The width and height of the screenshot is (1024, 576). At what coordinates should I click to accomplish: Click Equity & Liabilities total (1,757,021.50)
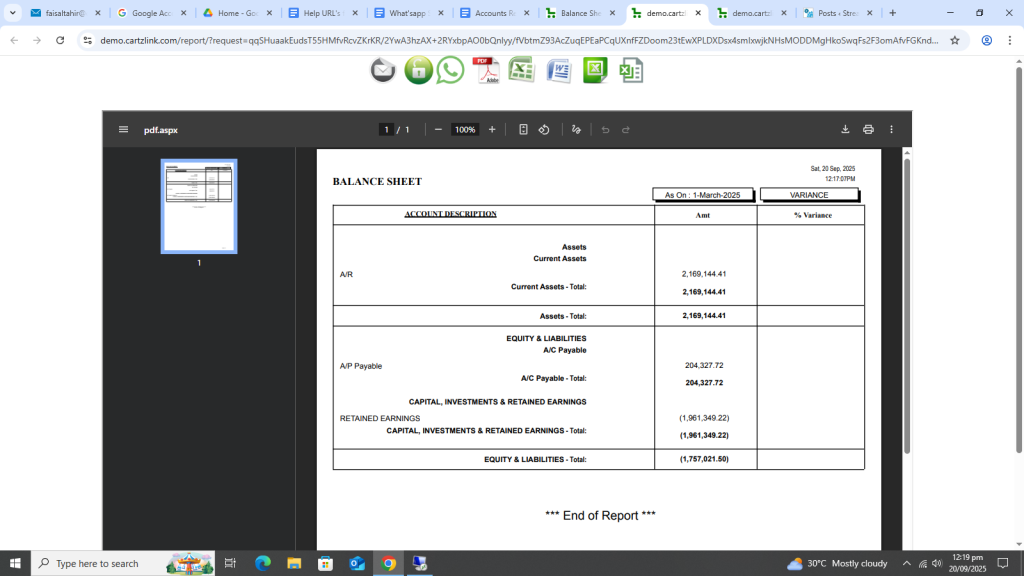(704, 459)
